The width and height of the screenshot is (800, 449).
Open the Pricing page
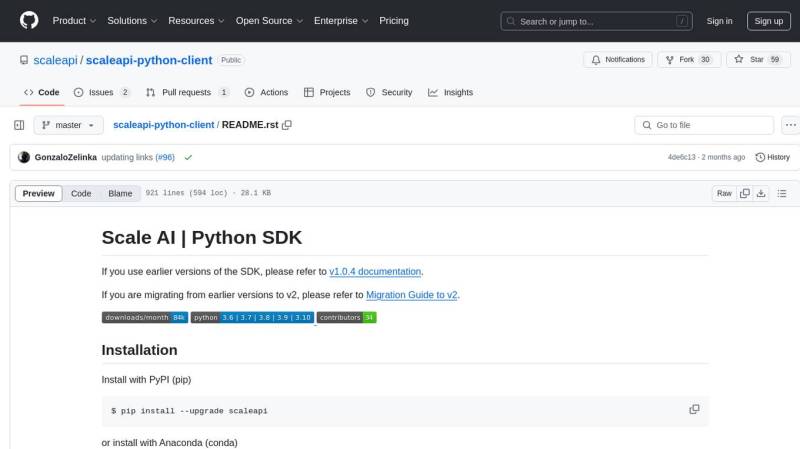393,21
